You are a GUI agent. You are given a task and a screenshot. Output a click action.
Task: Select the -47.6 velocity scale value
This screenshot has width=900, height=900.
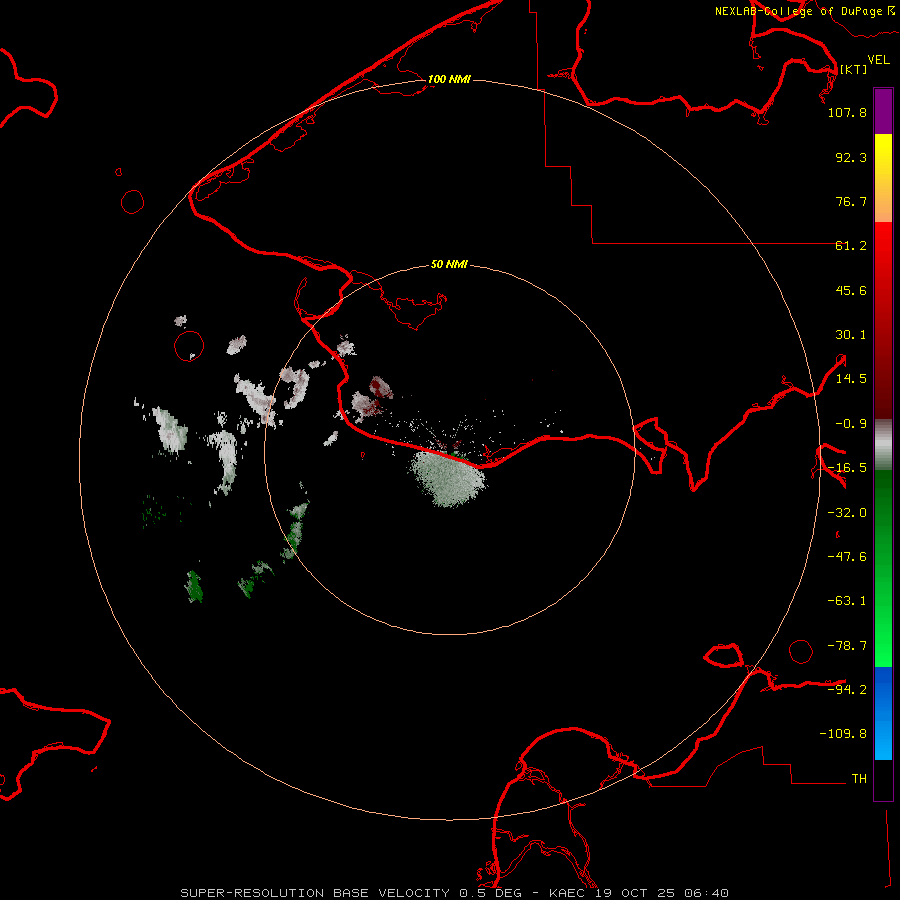(847, 557)
